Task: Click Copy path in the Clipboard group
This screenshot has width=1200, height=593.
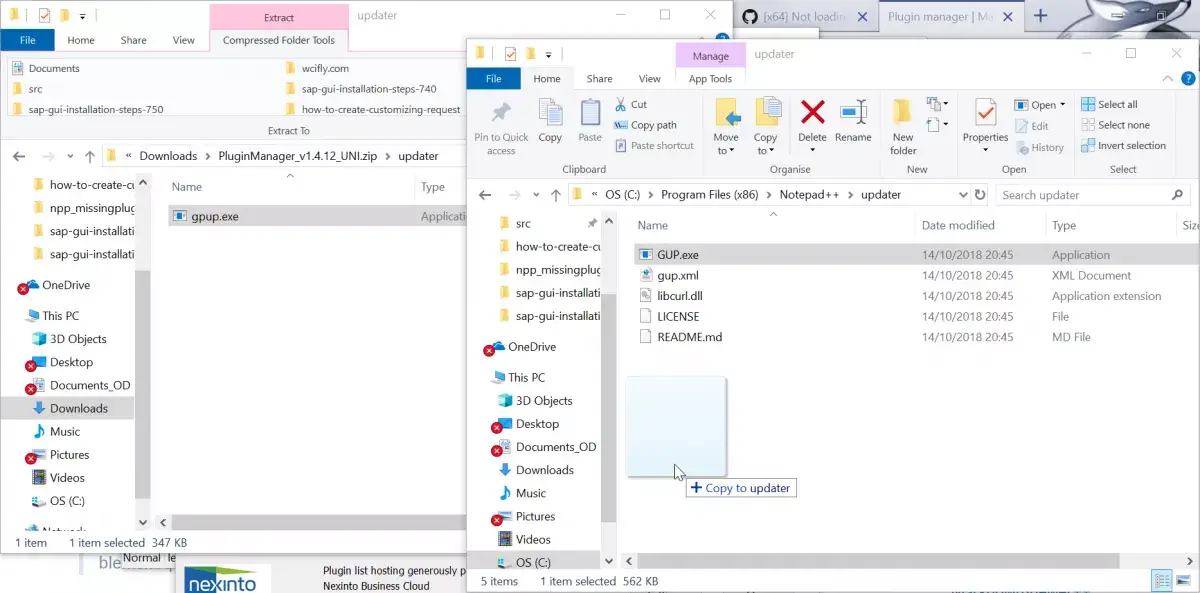Action: 645,125
